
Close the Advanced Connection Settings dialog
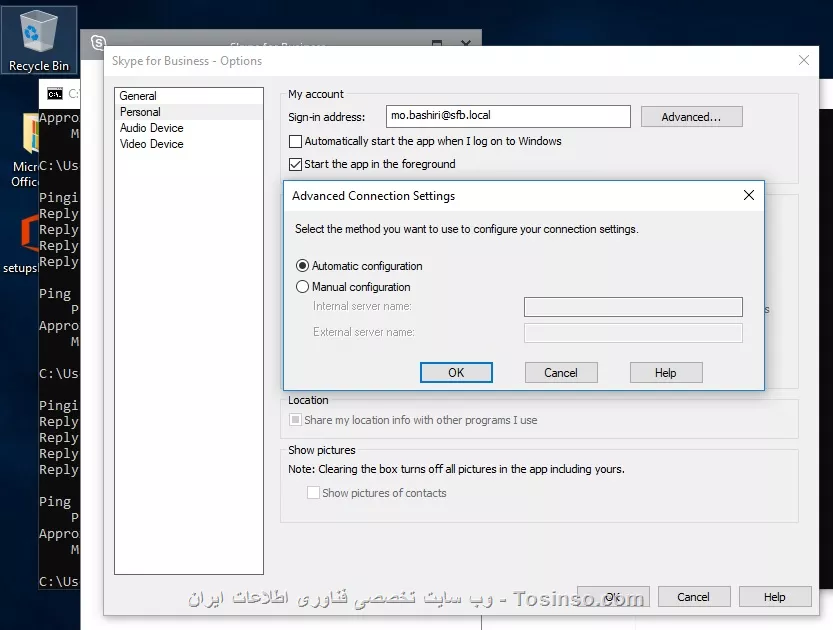[749, 195]
